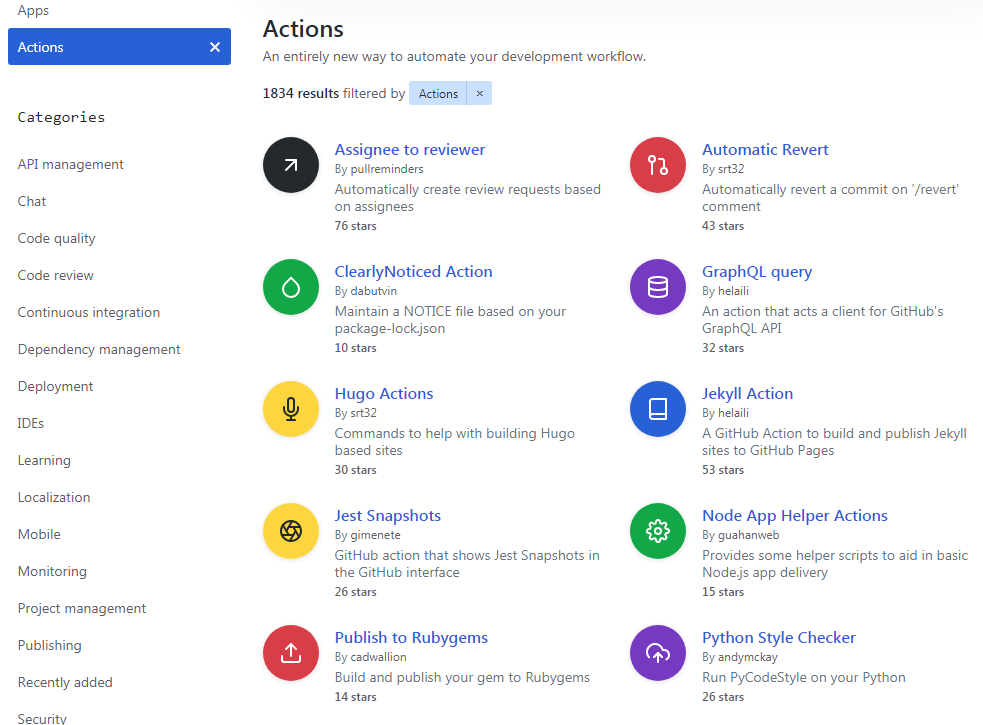This screenshot has width=983, height=725.
Task: Show the Recently added category
Action: 65,682
